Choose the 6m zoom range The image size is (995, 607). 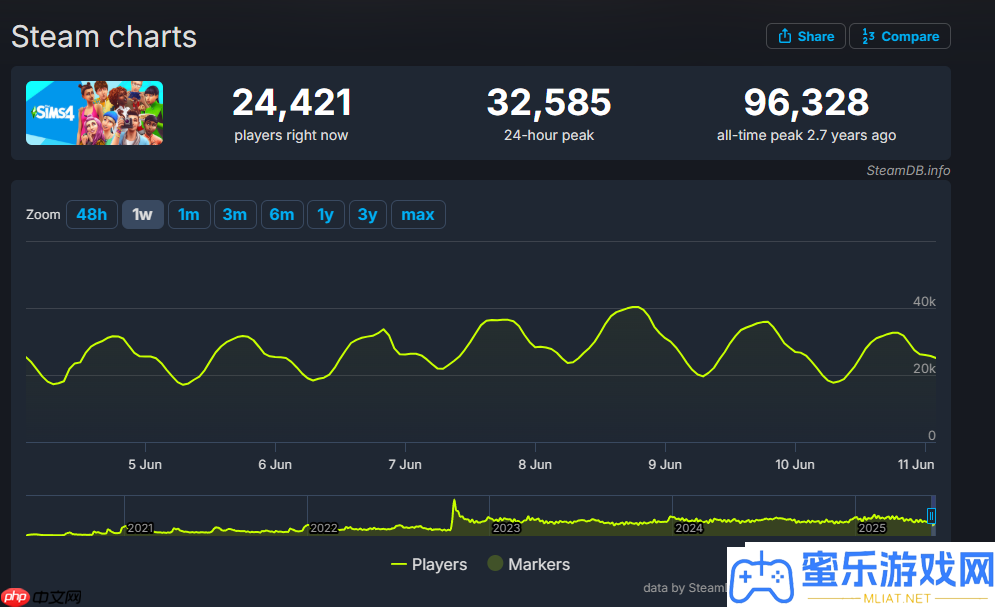[x=282, y=214]
